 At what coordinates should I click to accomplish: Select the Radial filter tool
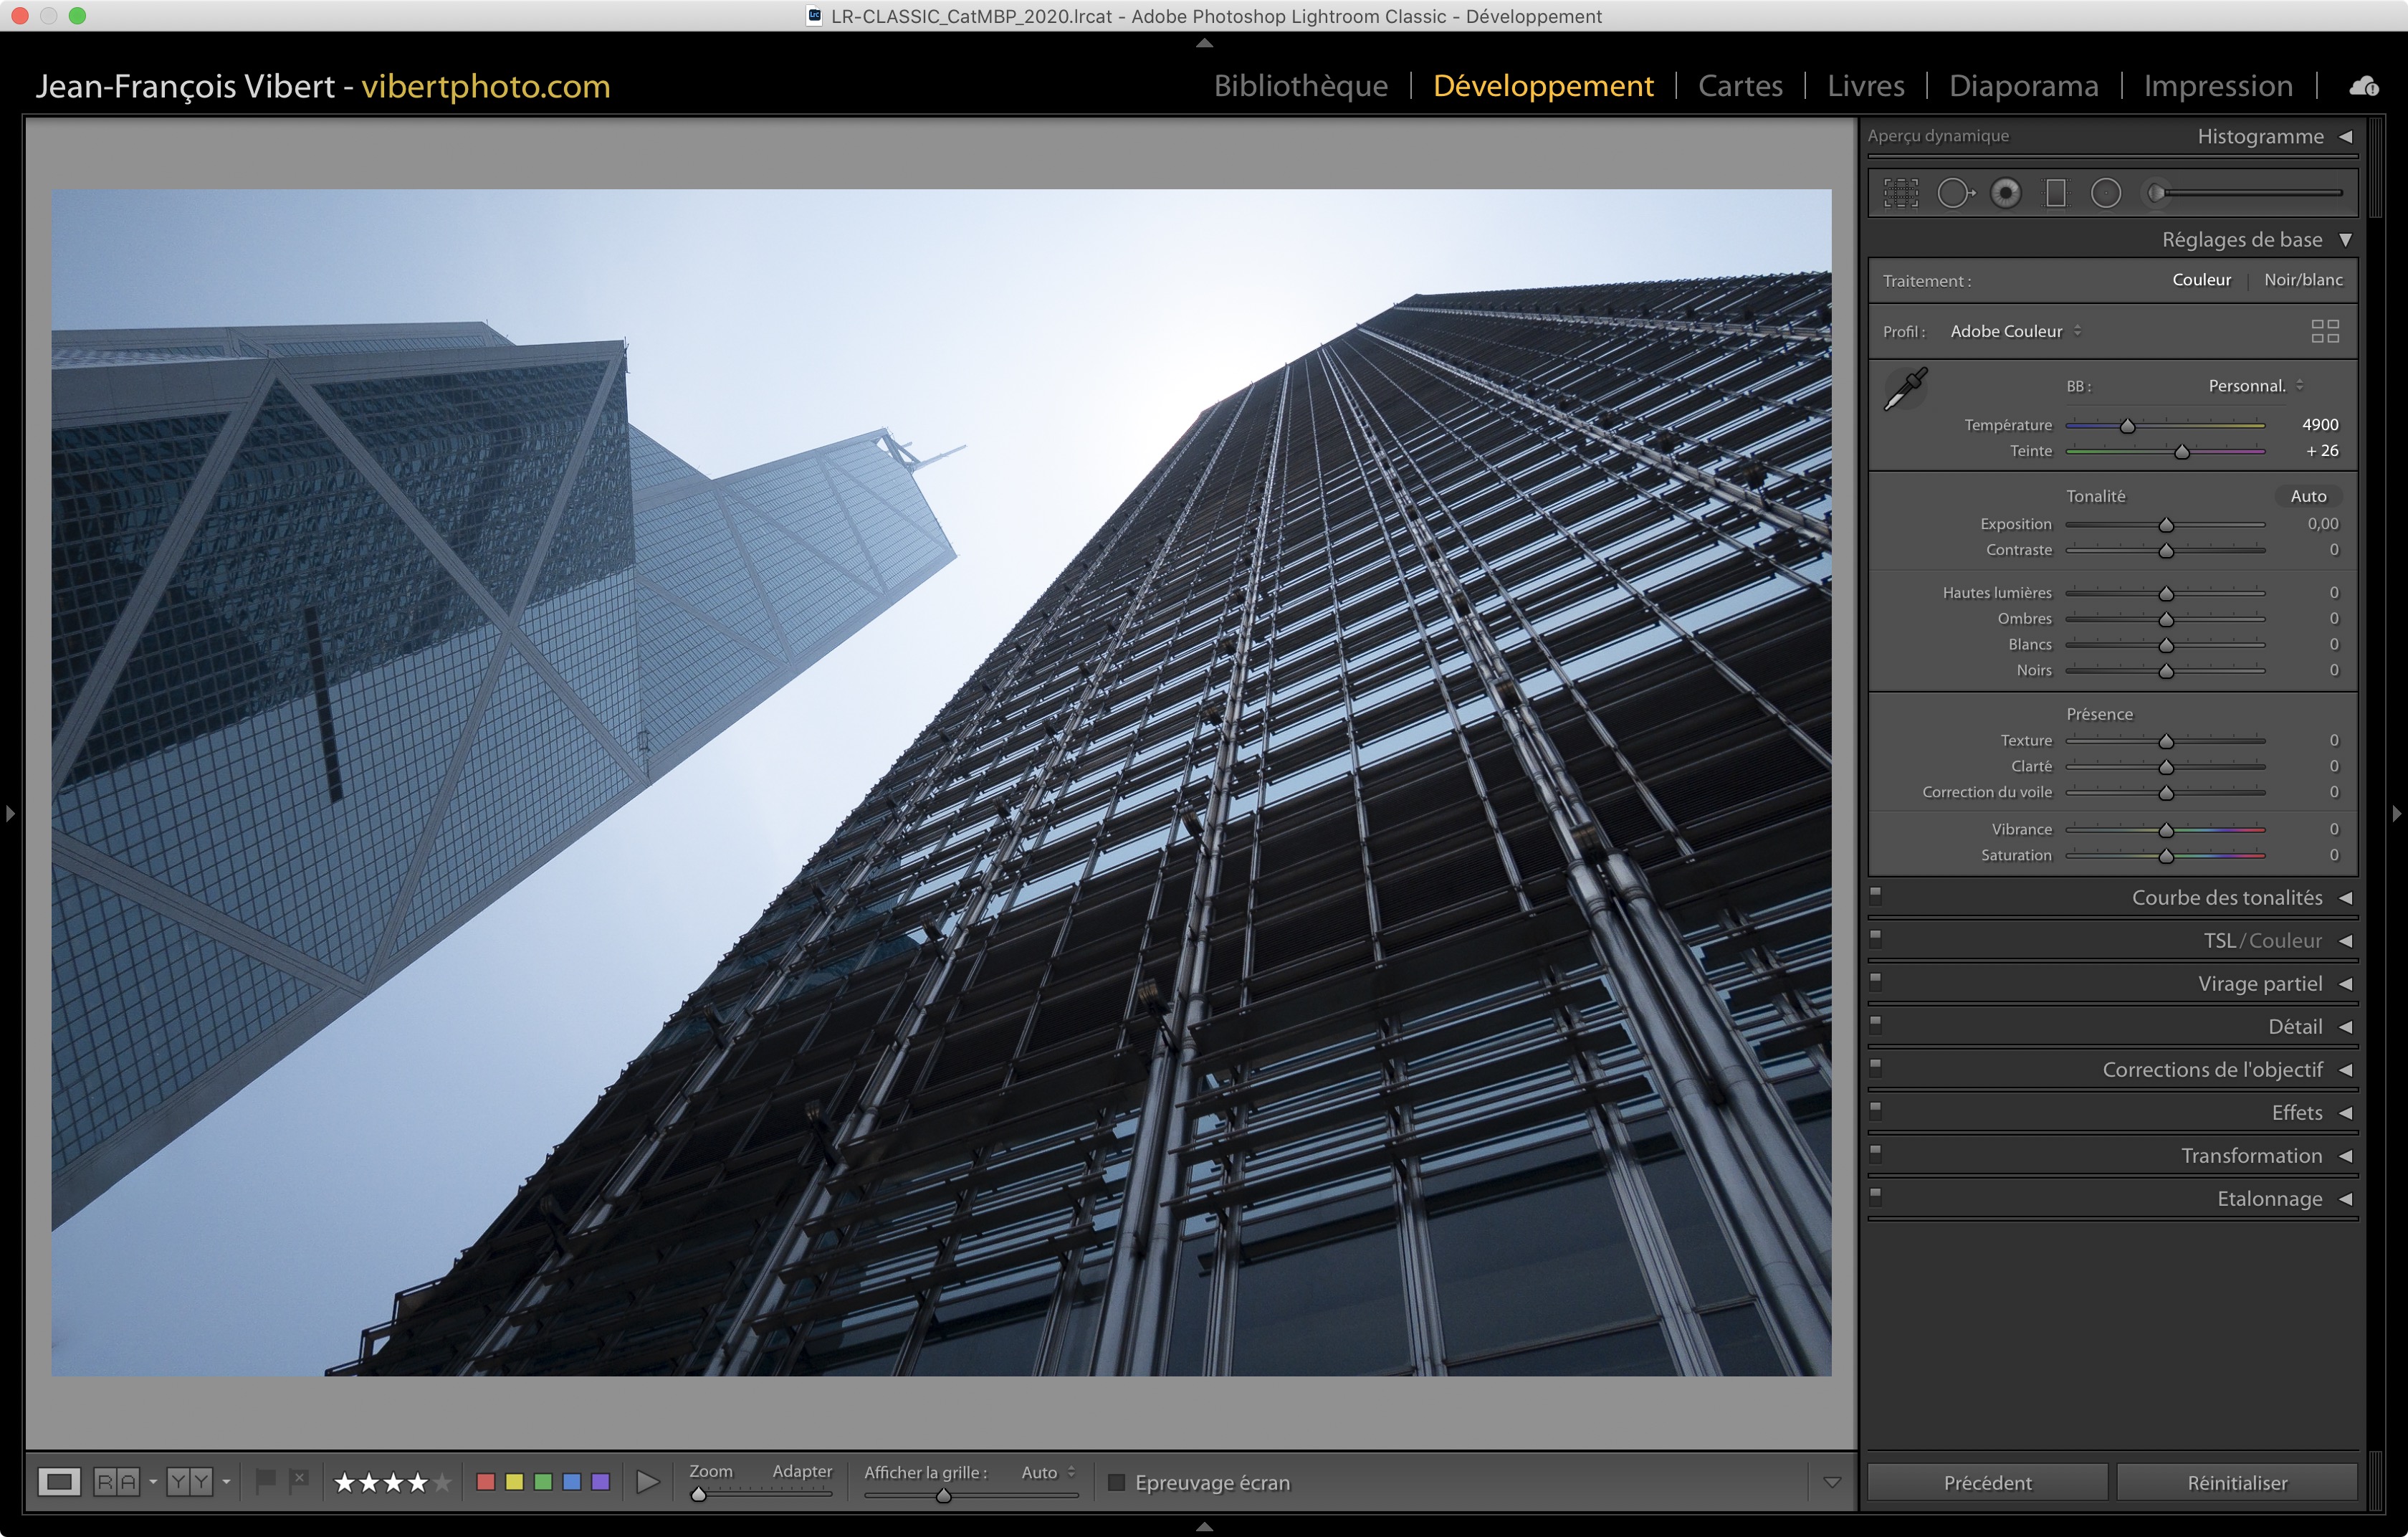(2105, 193)
